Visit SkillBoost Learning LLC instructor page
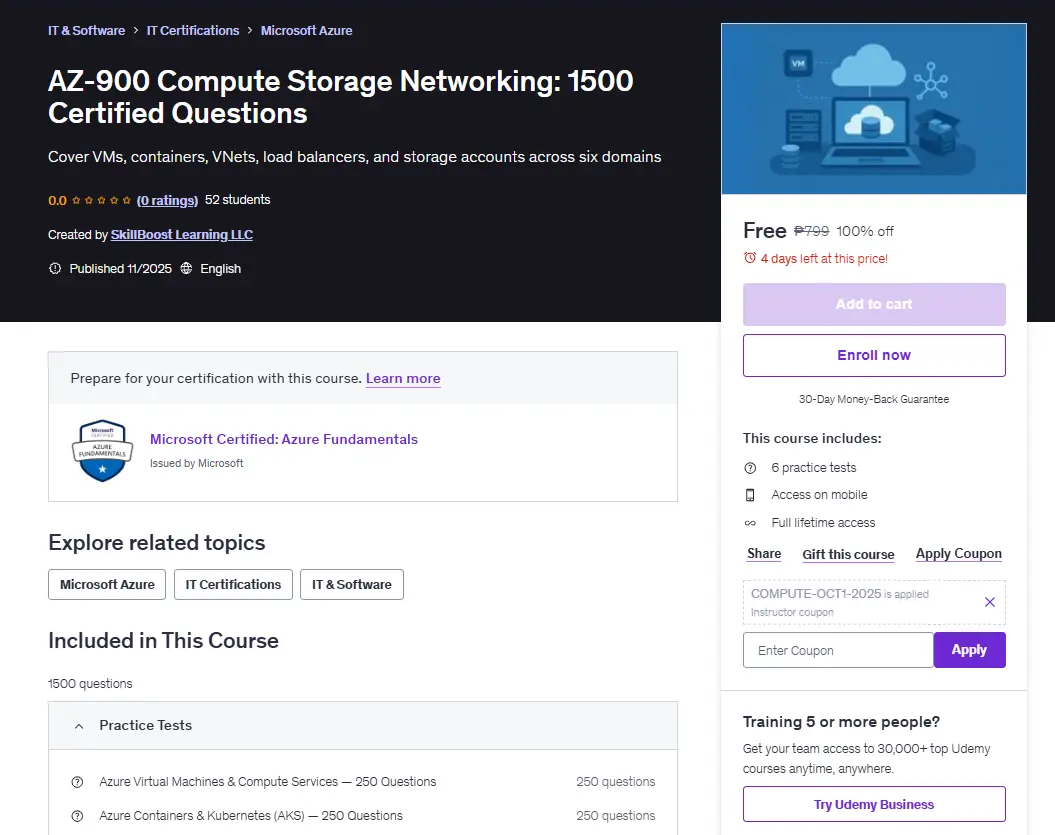This screenshot has height=835, width=1055. [182, 234]
